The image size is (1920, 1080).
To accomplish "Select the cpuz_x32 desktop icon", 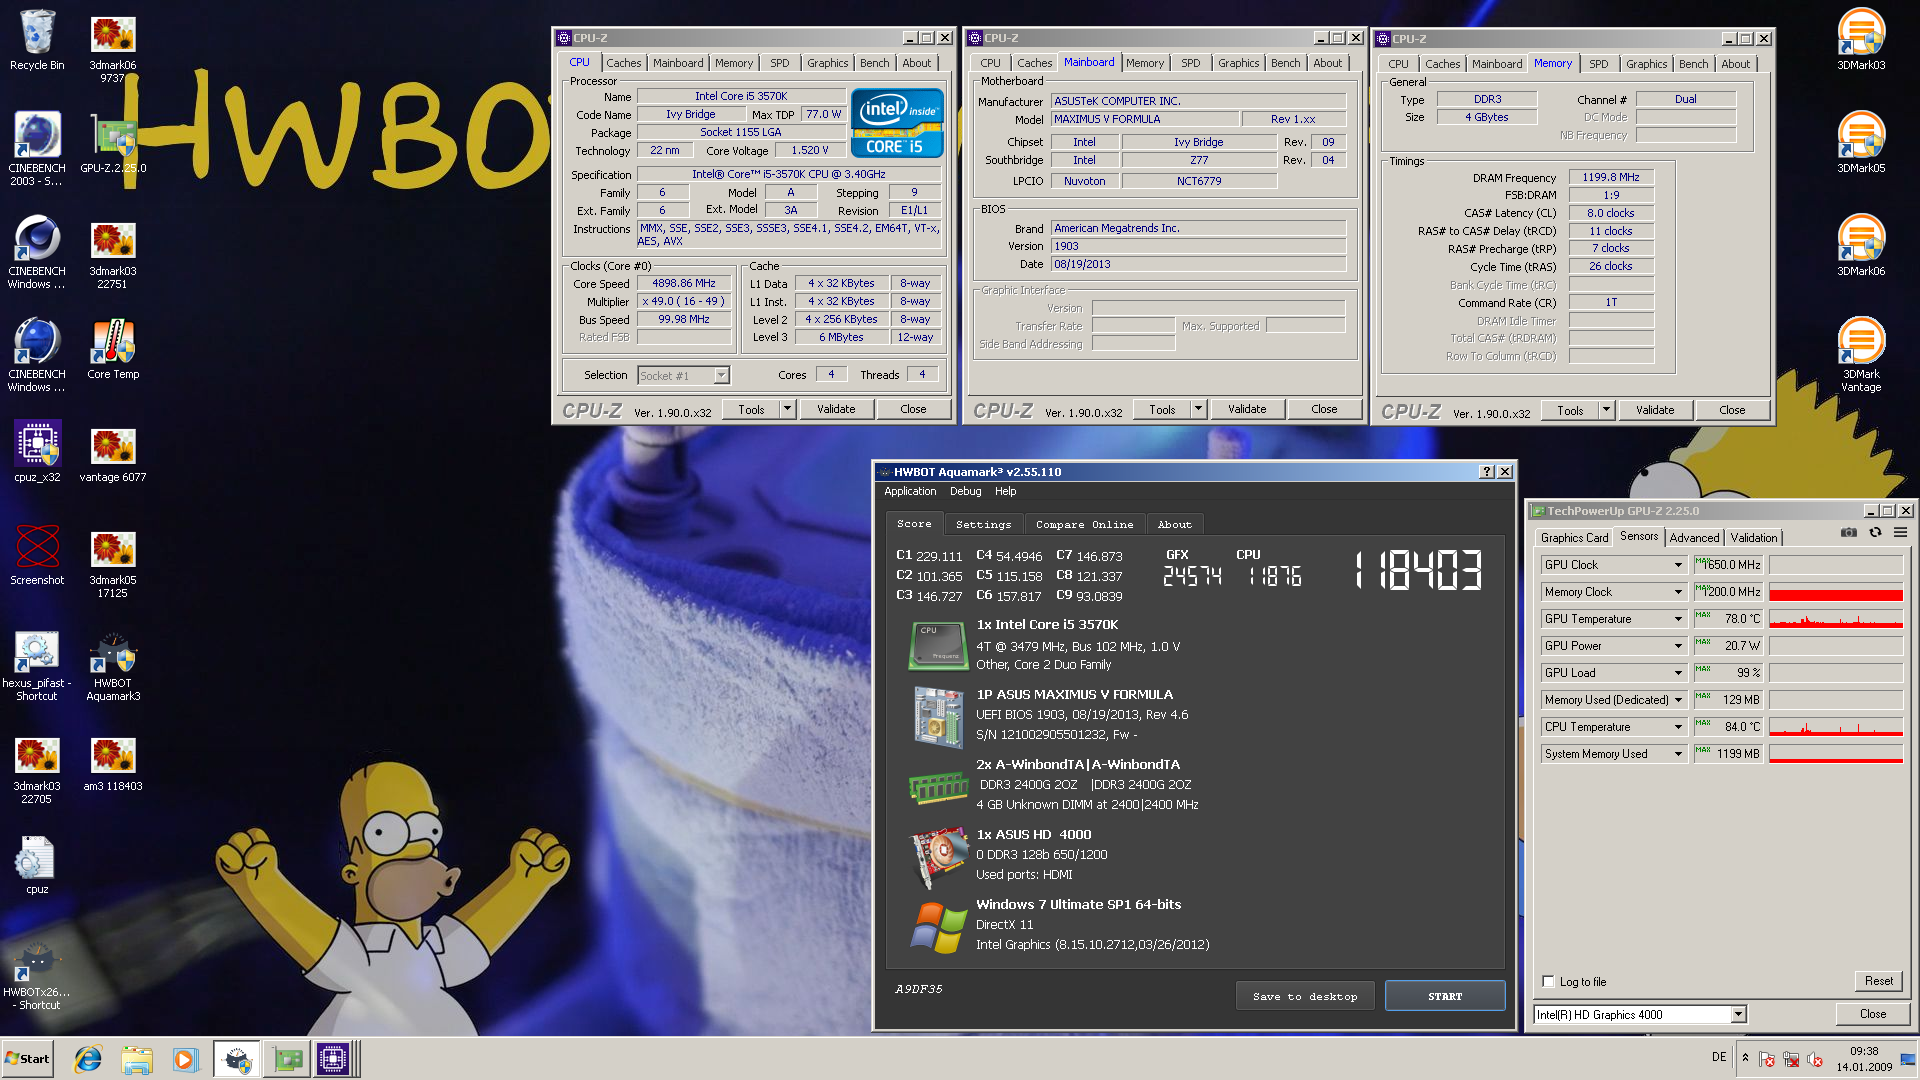I will [37, 452].
